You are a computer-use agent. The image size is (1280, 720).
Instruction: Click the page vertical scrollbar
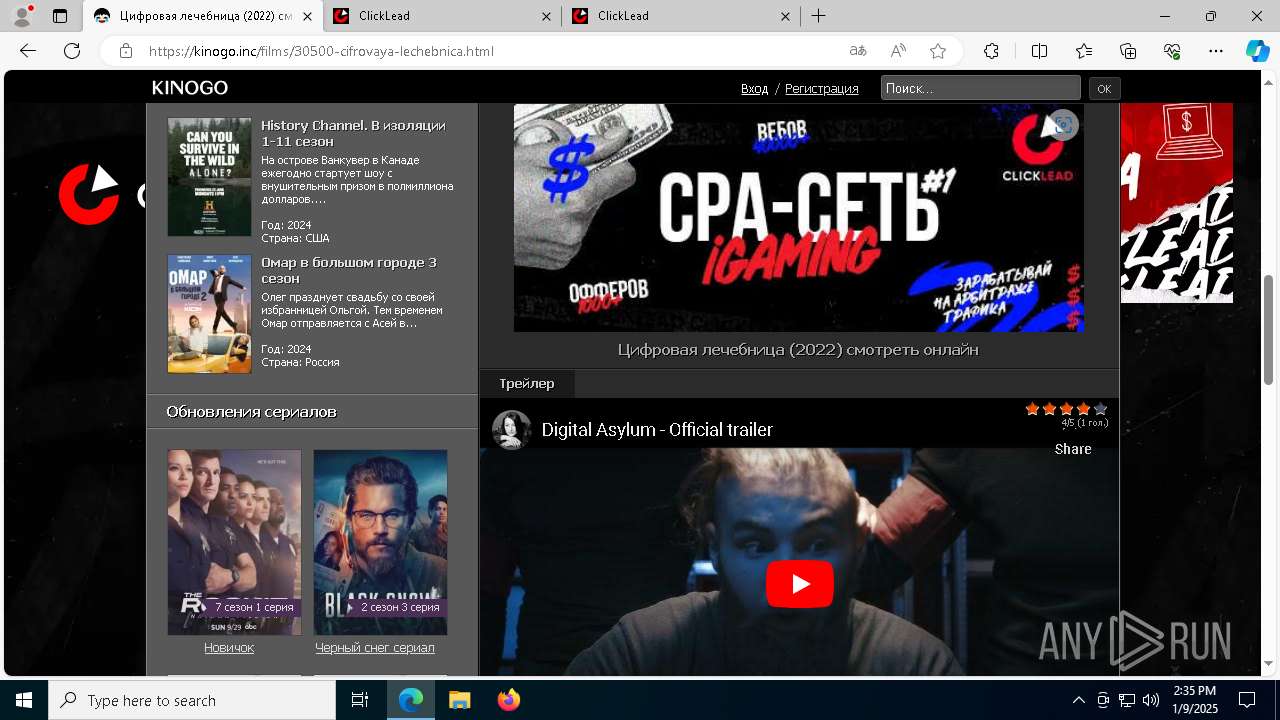[1269, 330]
